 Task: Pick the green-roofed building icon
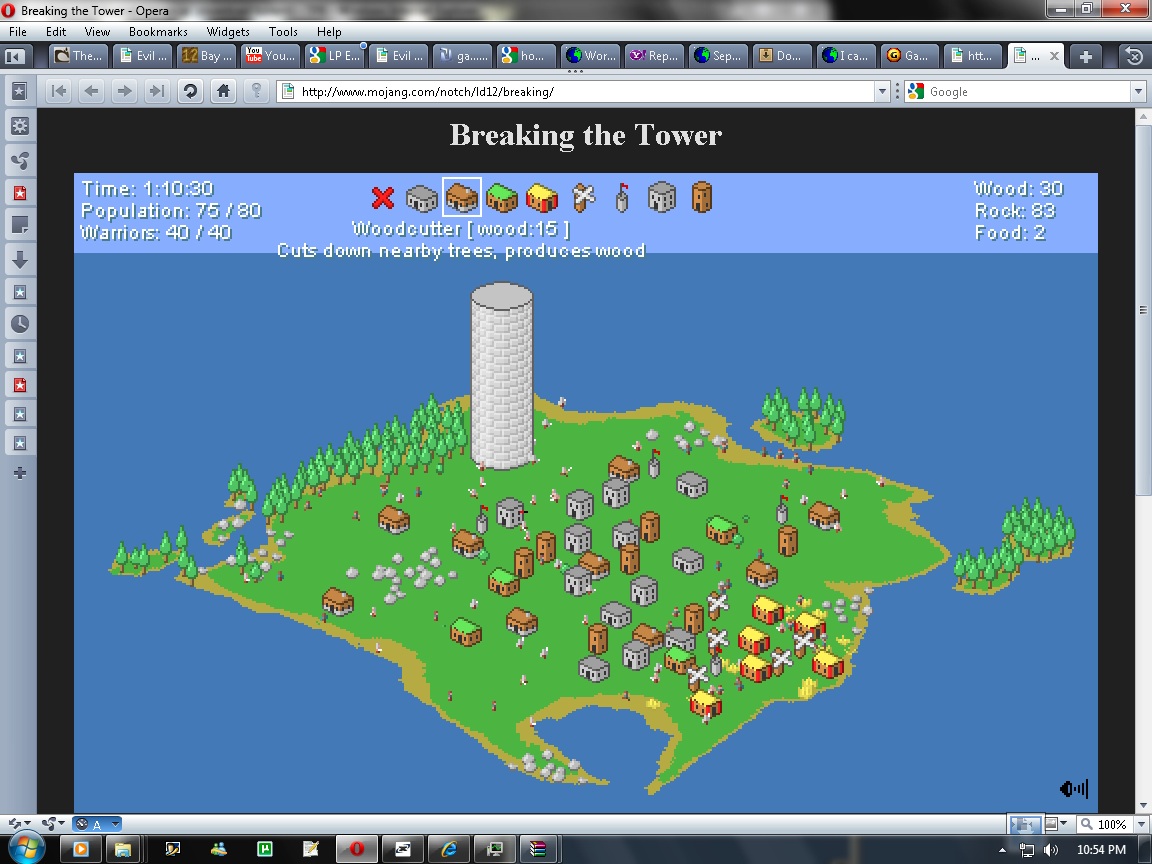(x=501, y=197)
